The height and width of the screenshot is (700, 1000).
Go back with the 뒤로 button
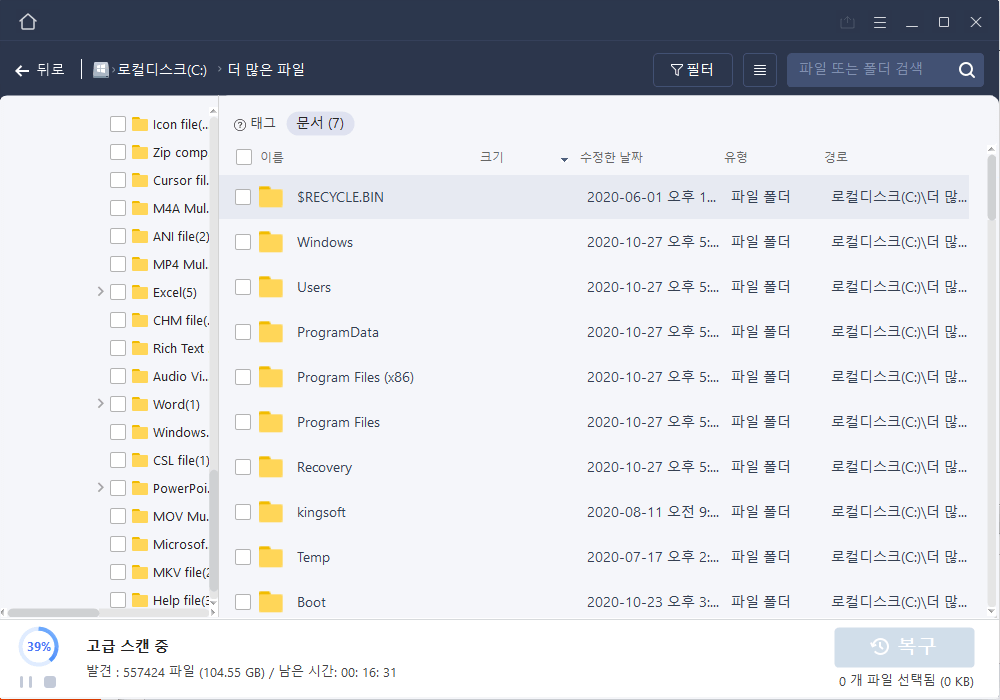coord(40,70)
